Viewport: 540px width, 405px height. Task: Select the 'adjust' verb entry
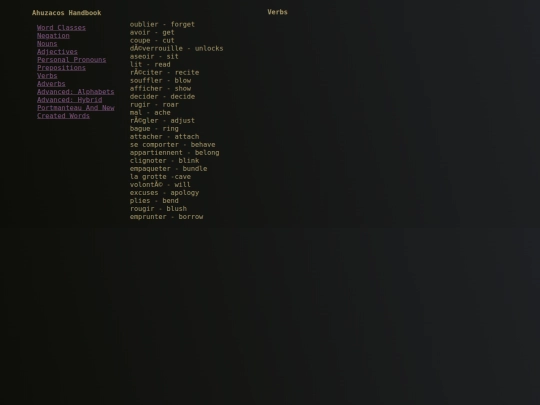tap(162, 121)
